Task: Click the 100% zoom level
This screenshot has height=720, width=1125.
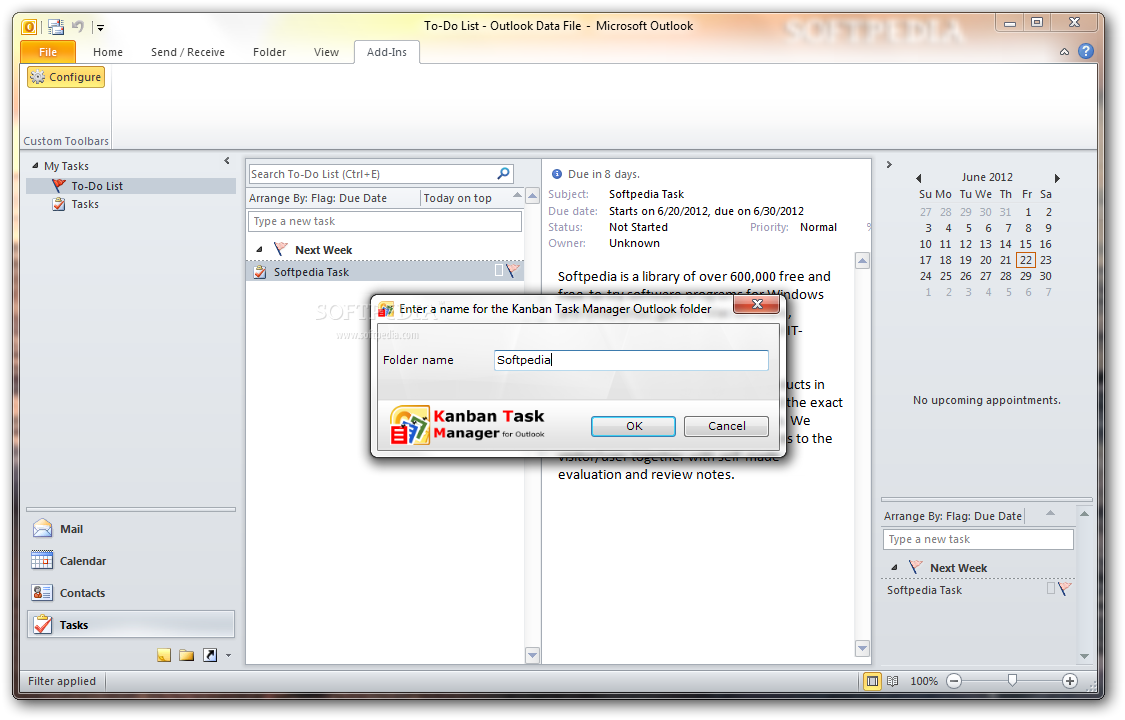Action: [x=924, y=681]
